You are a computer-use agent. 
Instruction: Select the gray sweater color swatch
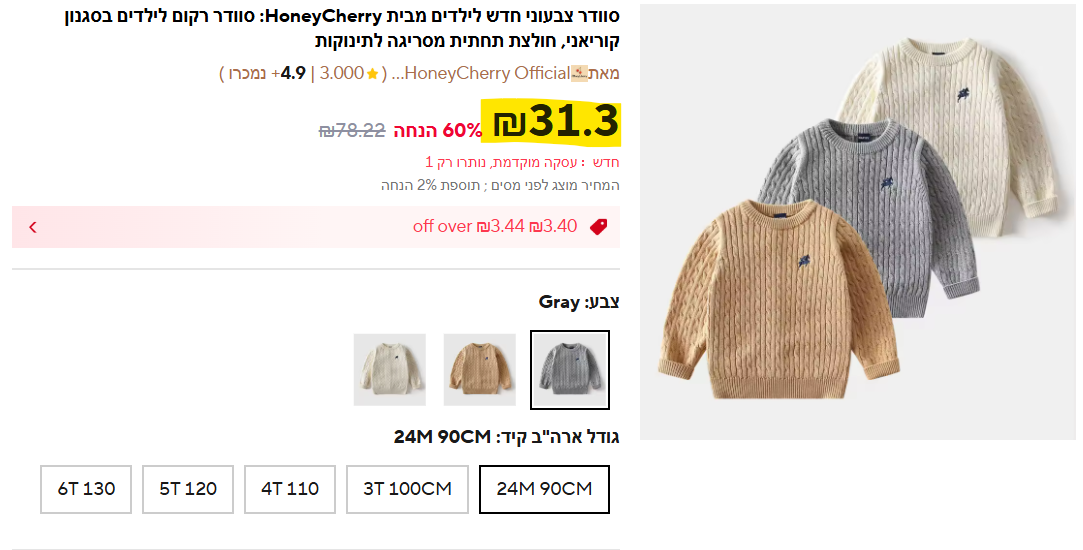(x=570, y=370)
